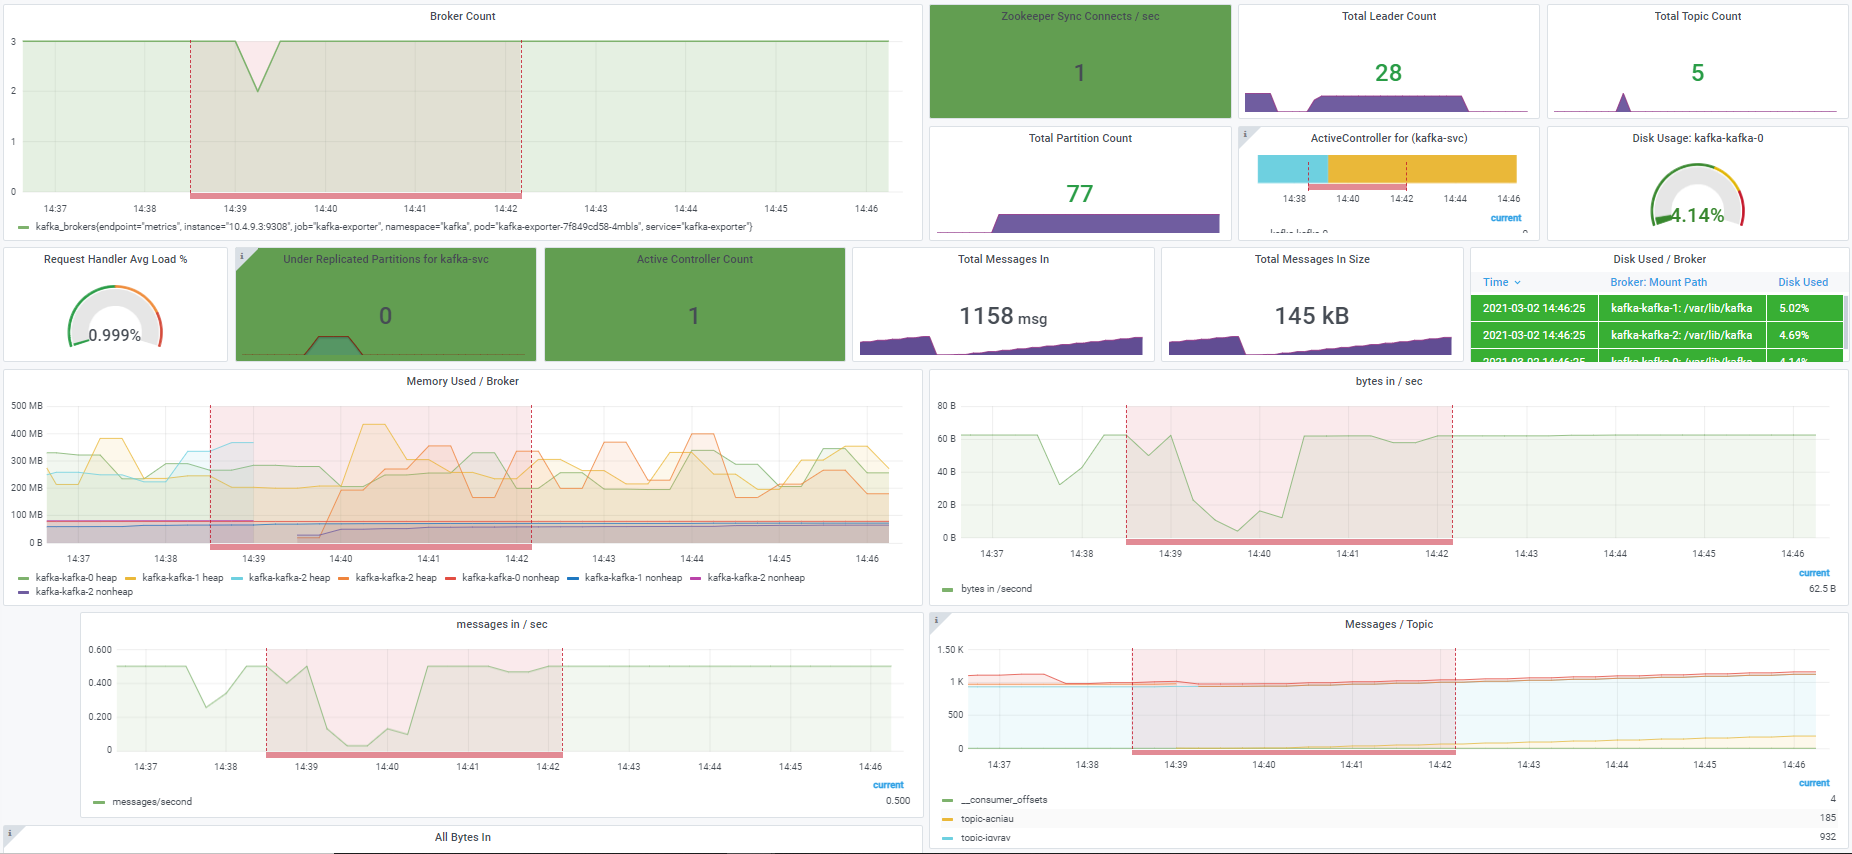Image resolution: width=1852 pixels, height=854 pixels.
Task: Click the ActiveController state timeline bar
Action: click(1387, 169)
